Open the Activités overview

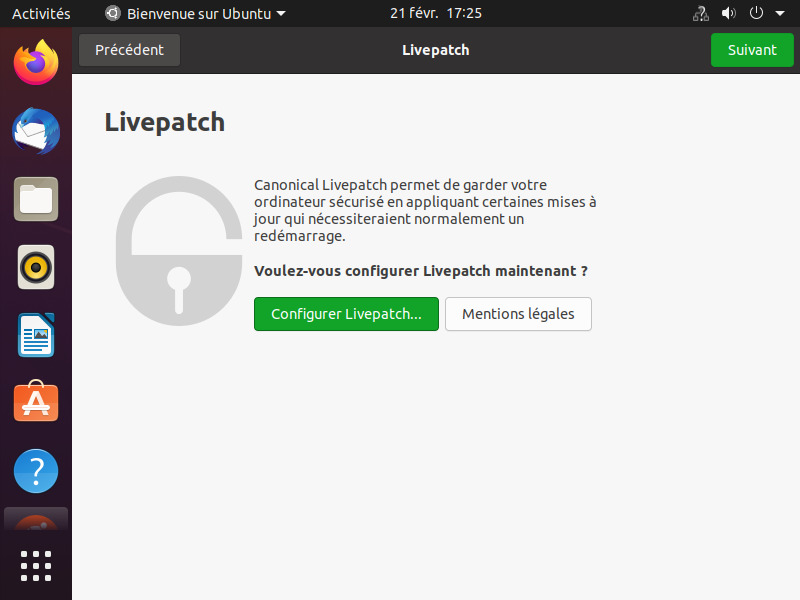click(41, 14)
